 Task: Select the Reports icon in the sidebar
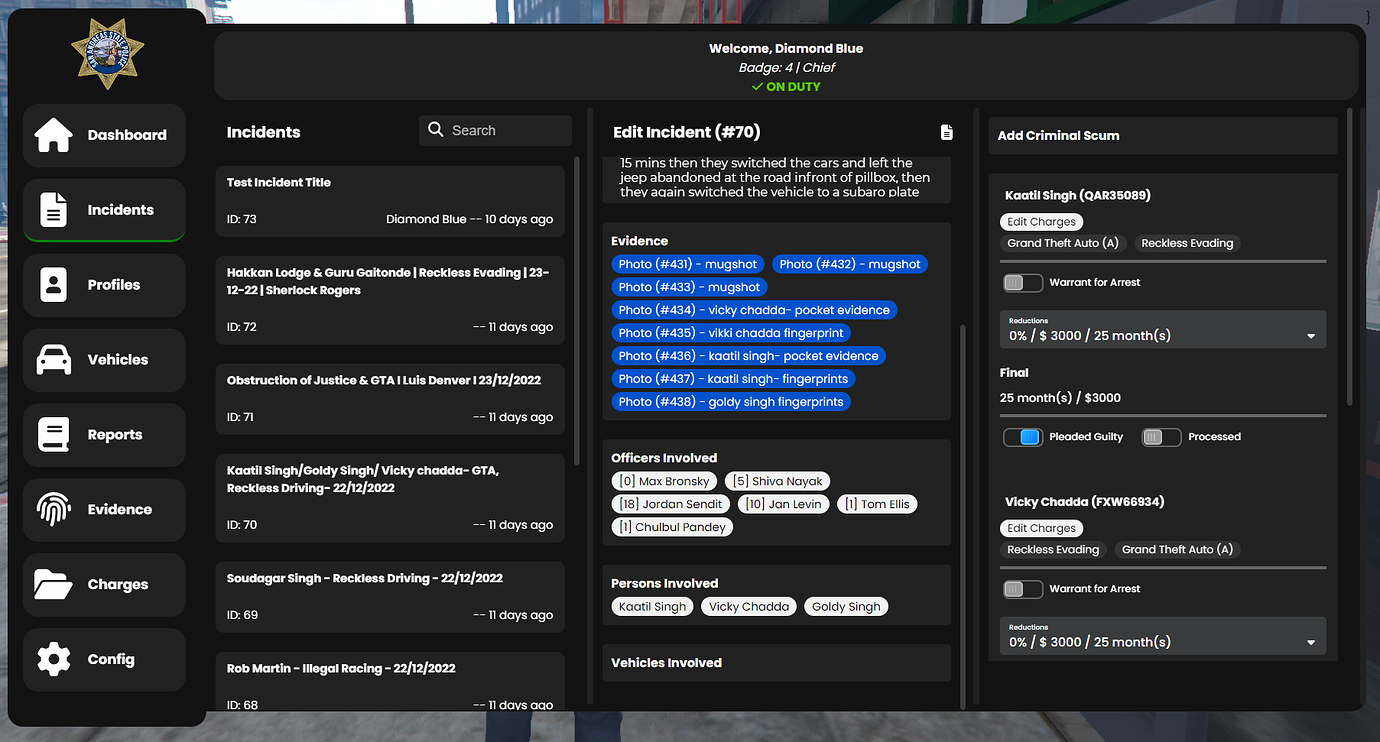[54, 434]
